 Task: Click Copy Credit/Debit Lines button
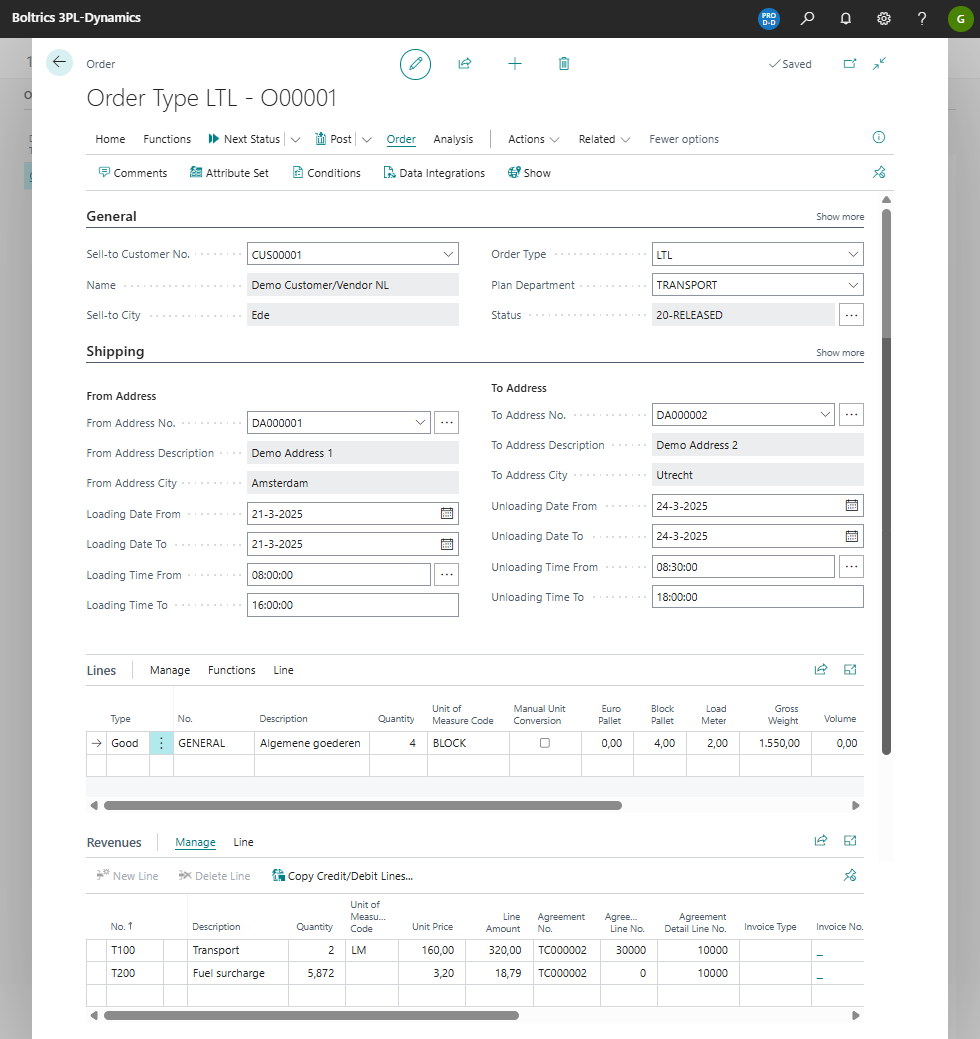pyautogui.click(x=342, y=876)
